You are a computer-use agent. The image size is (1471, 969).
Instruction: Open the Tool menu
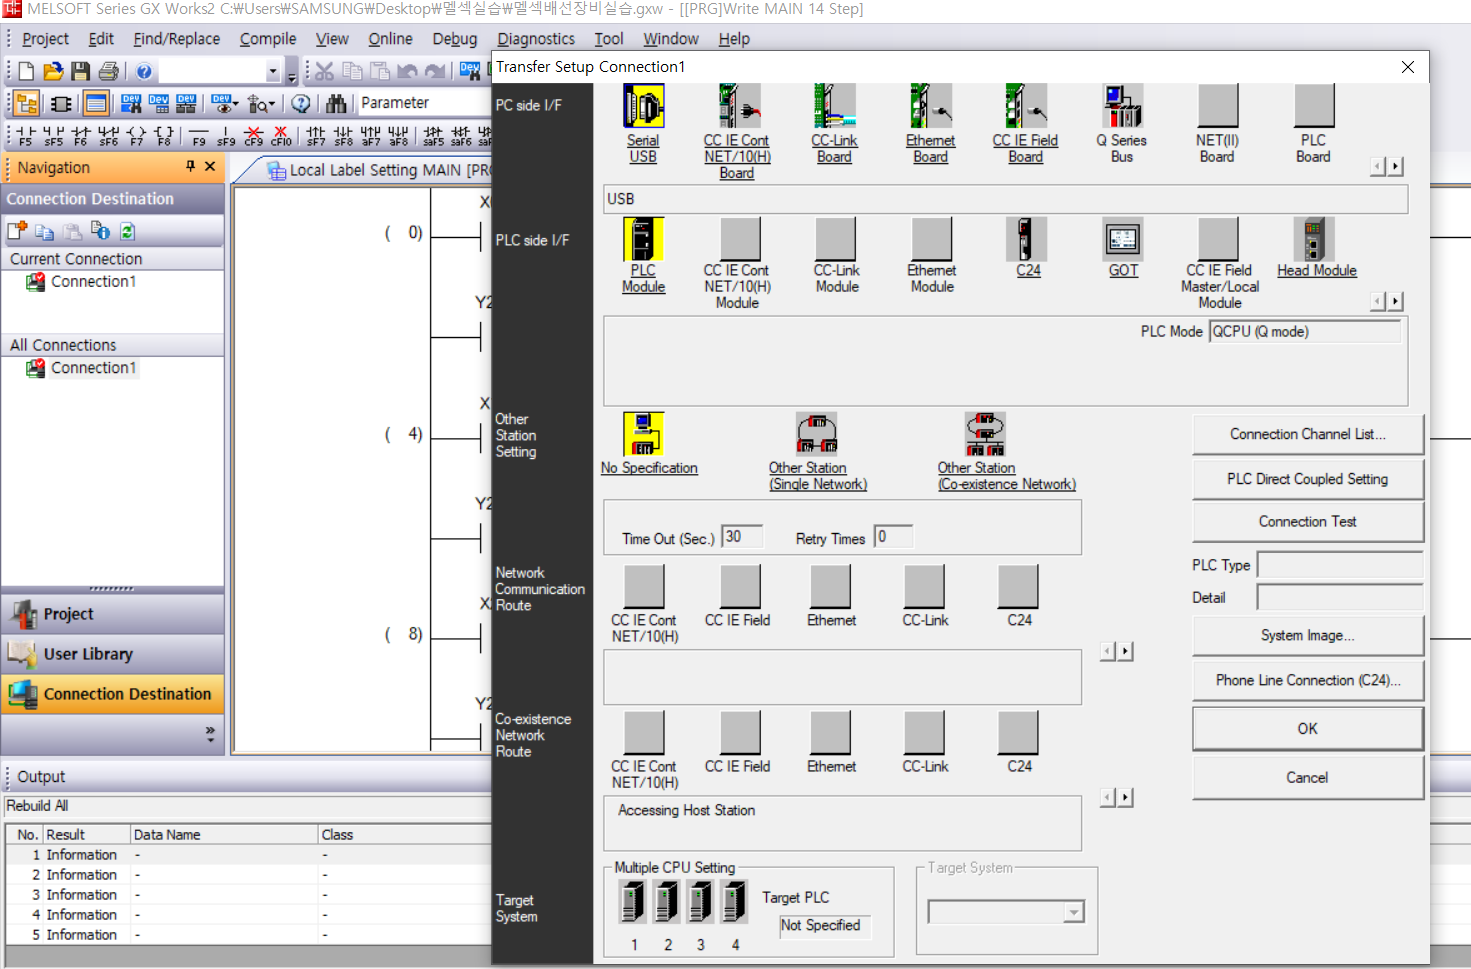(x=609, y=39)
